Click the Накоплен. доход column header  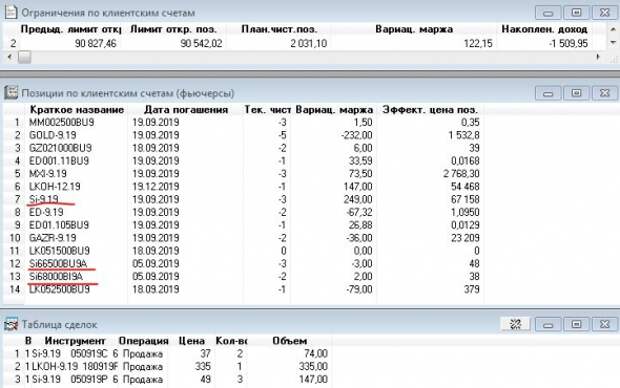pos(544,29)
